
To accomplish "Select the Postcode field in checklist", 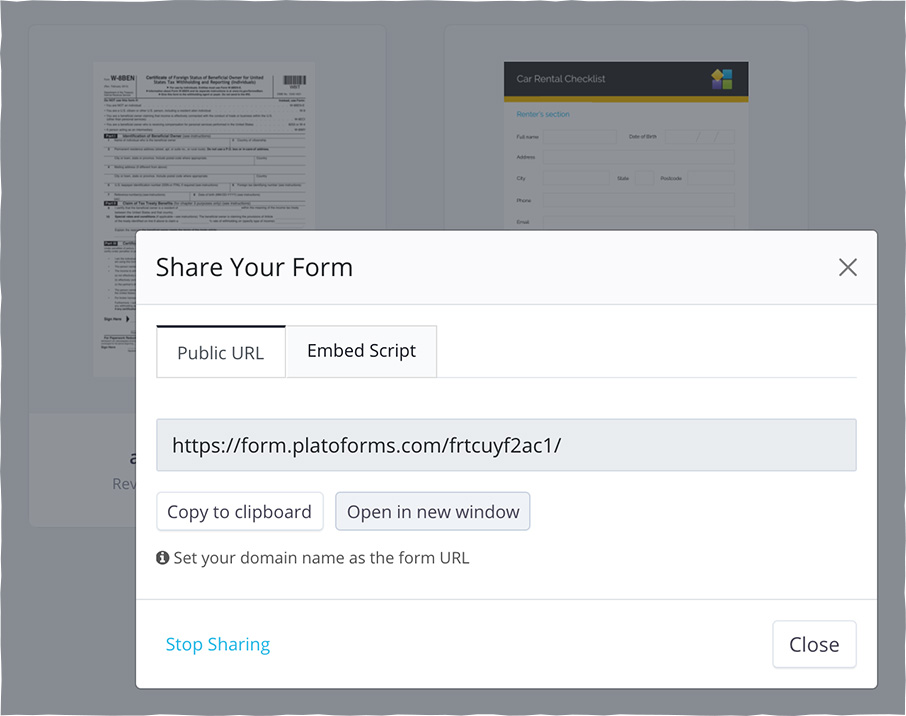I will 710,178.
